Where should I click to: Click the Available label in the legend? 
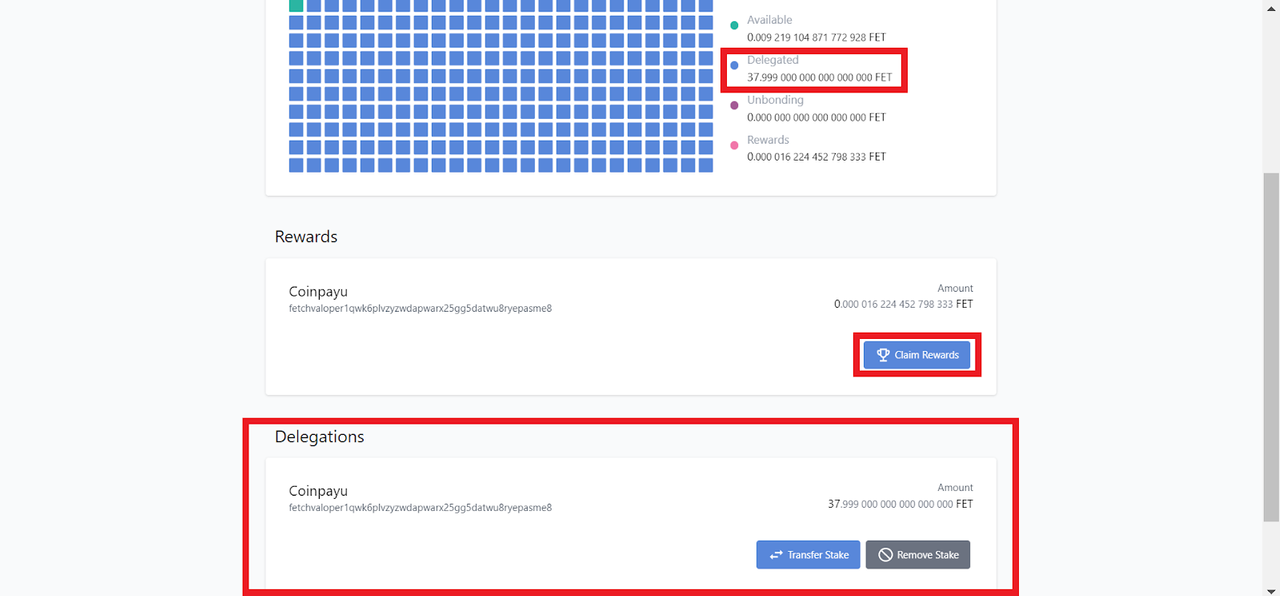click(769, 20)
